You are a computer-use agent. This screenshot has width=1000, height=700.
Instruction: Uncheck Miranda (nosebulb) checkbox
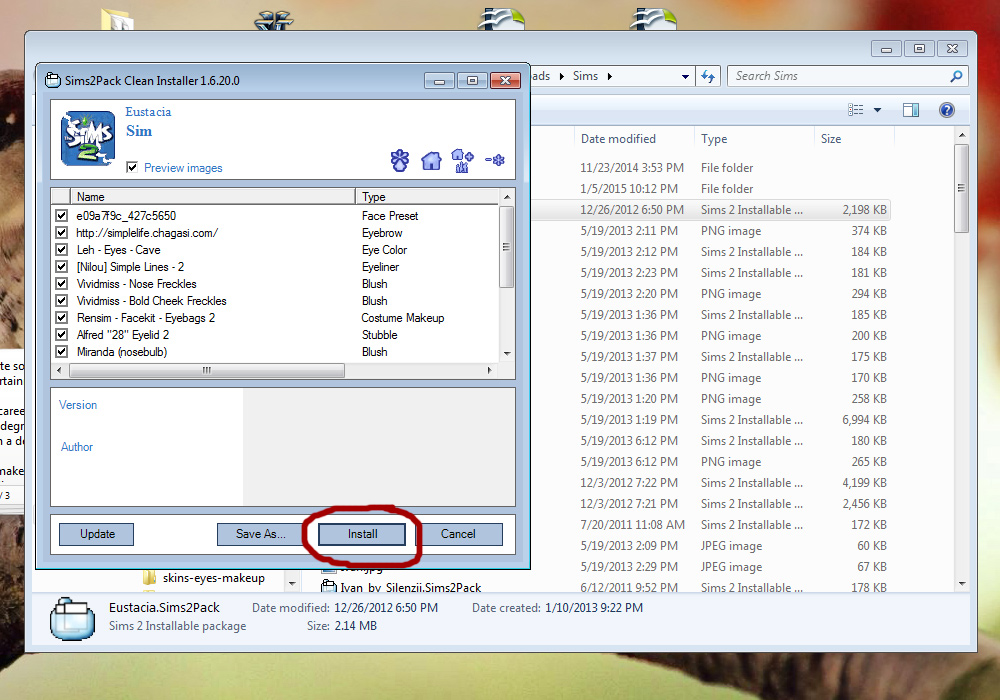click(x=61, y=351)
